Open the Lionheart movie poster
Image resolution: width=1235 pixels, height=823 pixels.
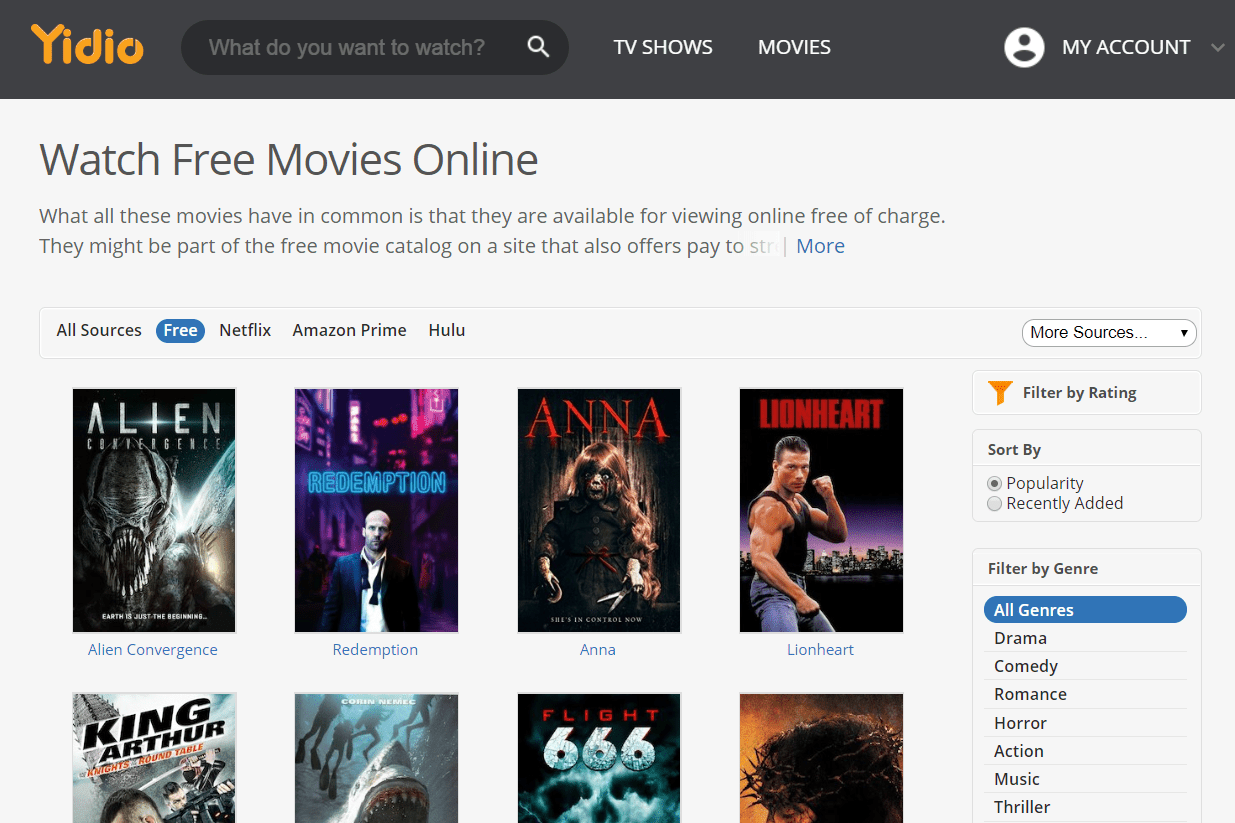(820, 510)
